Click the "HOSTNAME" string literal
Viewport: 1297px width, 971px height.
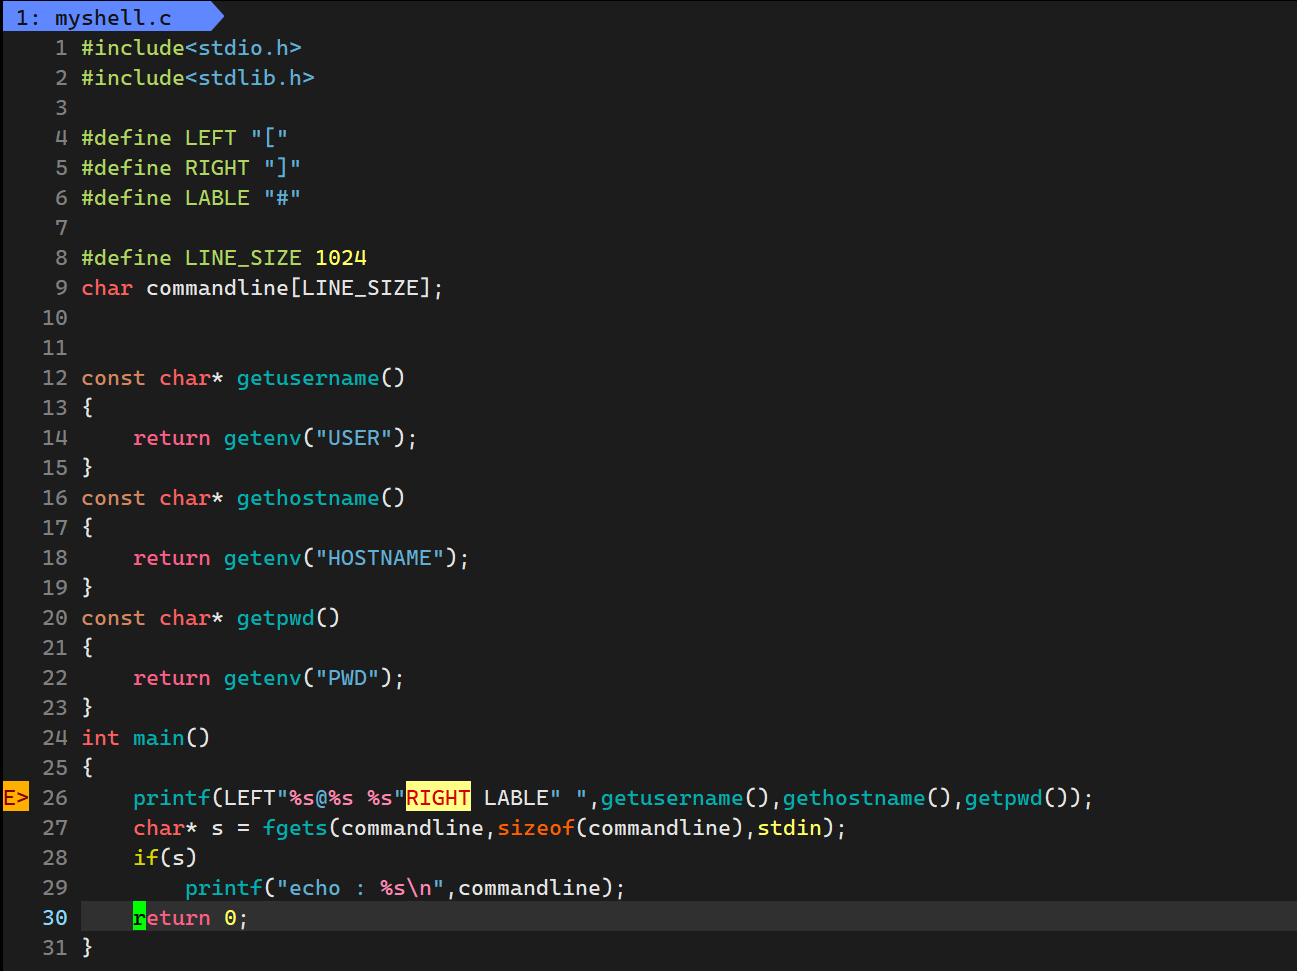click(380, 558)
